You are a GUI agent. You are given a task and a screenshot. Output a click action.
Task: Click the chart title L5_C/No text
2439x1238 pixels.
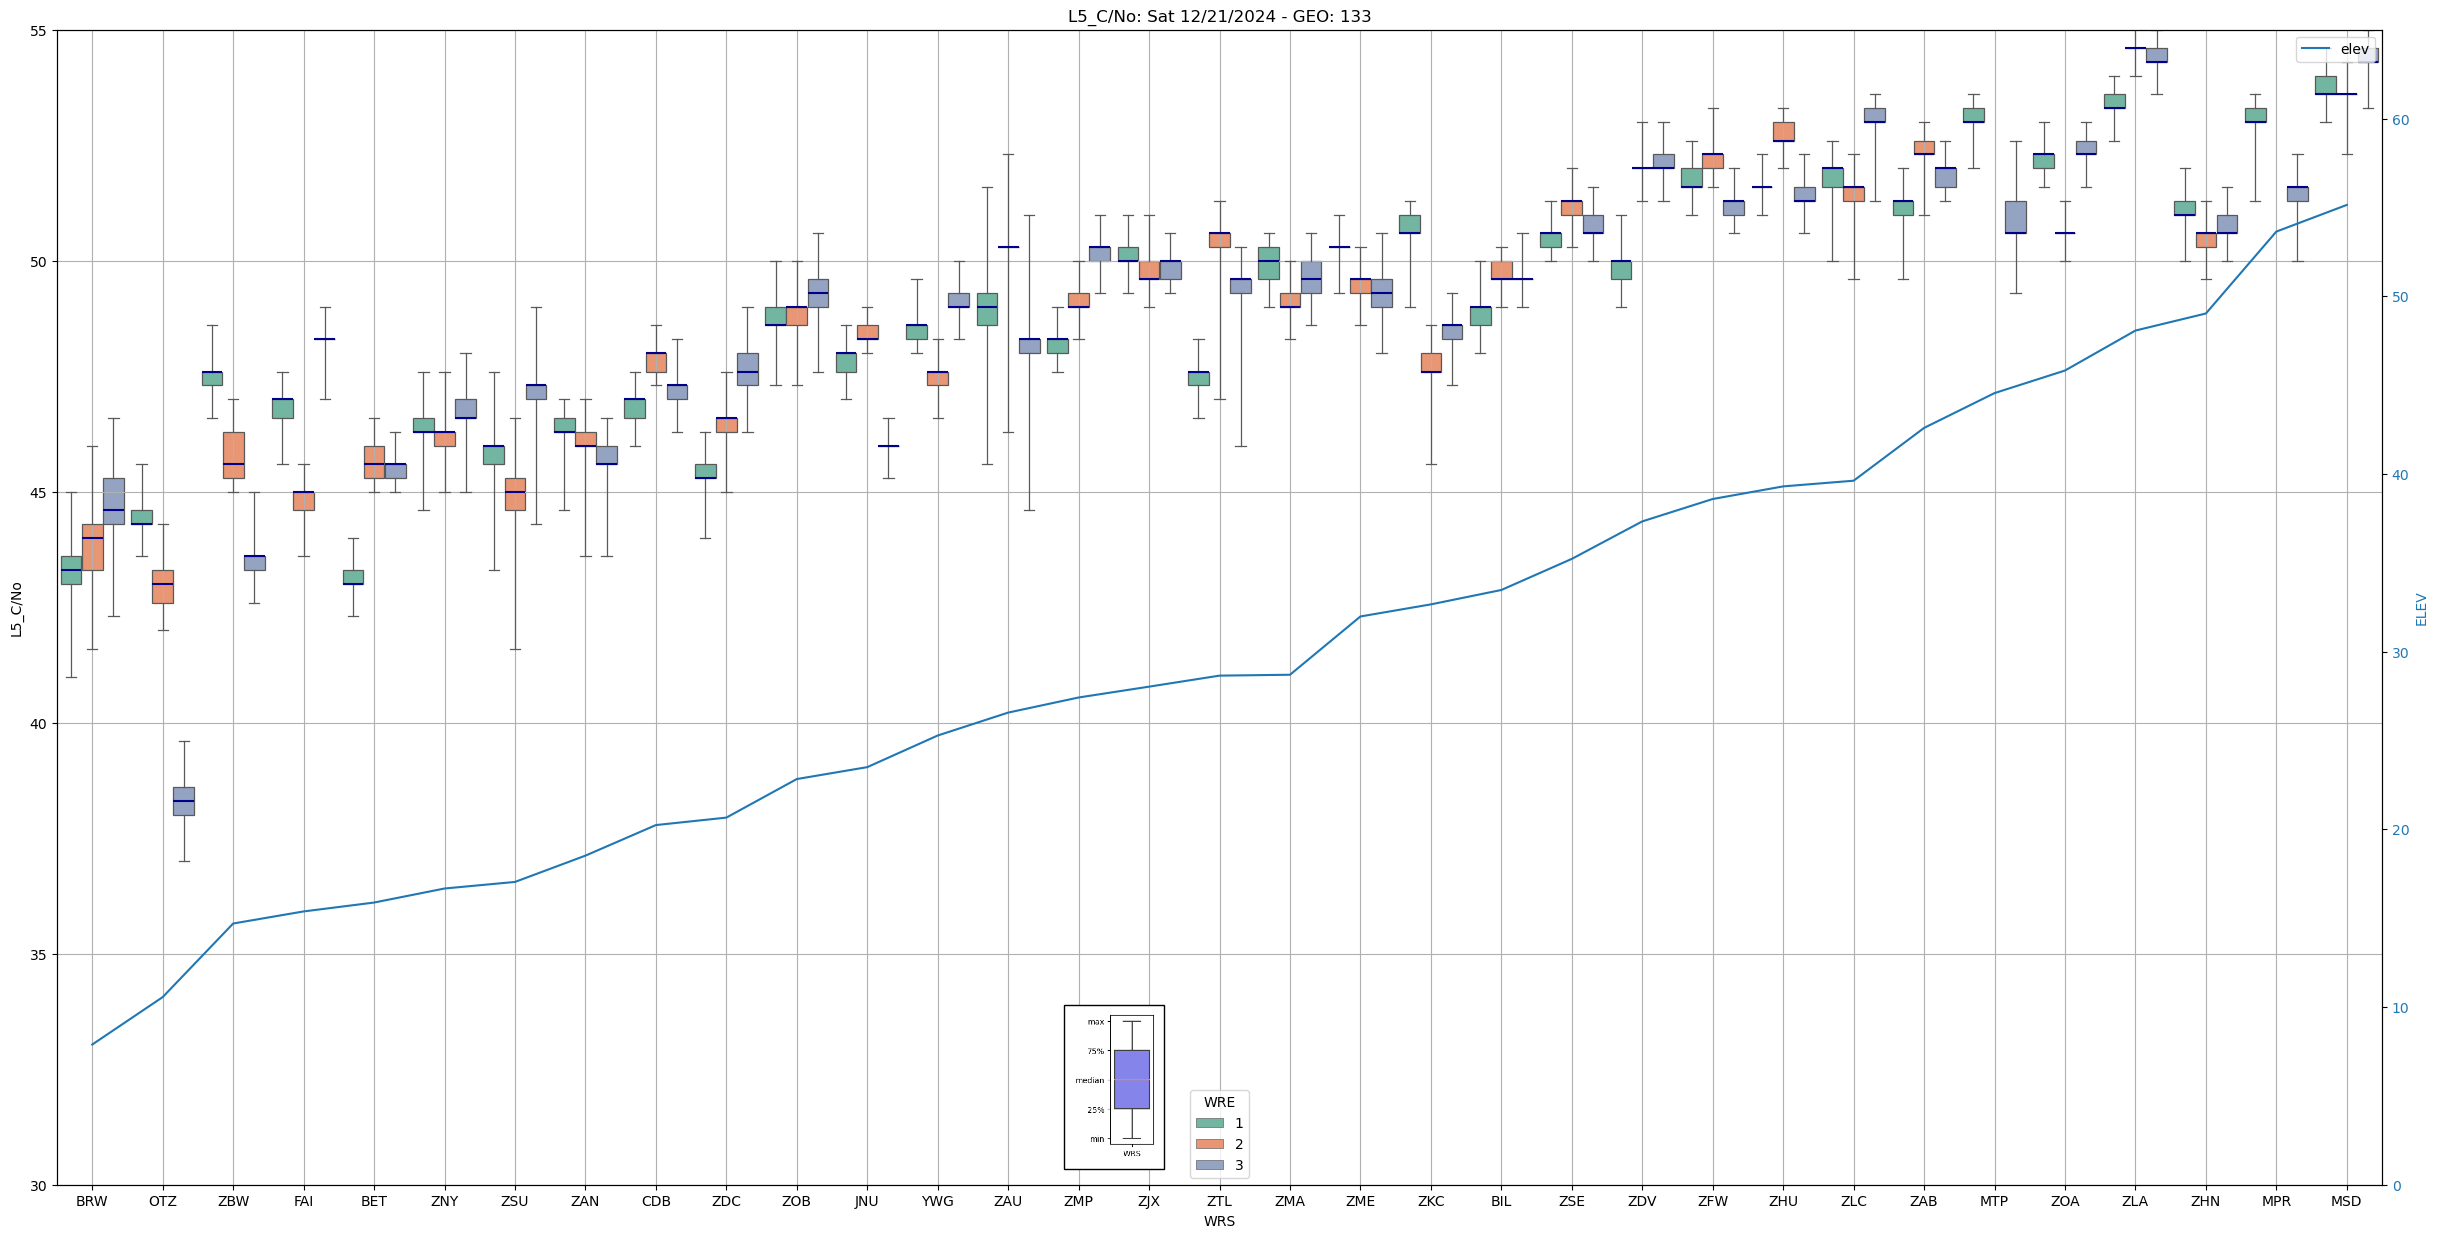[x=1219, y=16]
